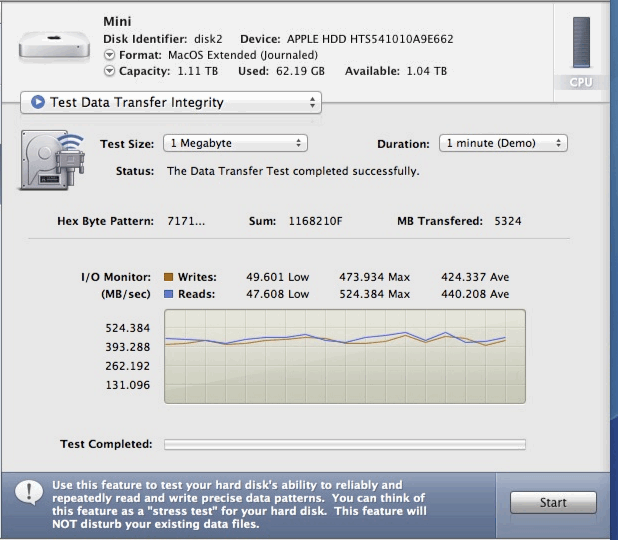Click the Sum value 1168210F
The height and width of the screenshot is (540, 618).
[x=315, y=221]
